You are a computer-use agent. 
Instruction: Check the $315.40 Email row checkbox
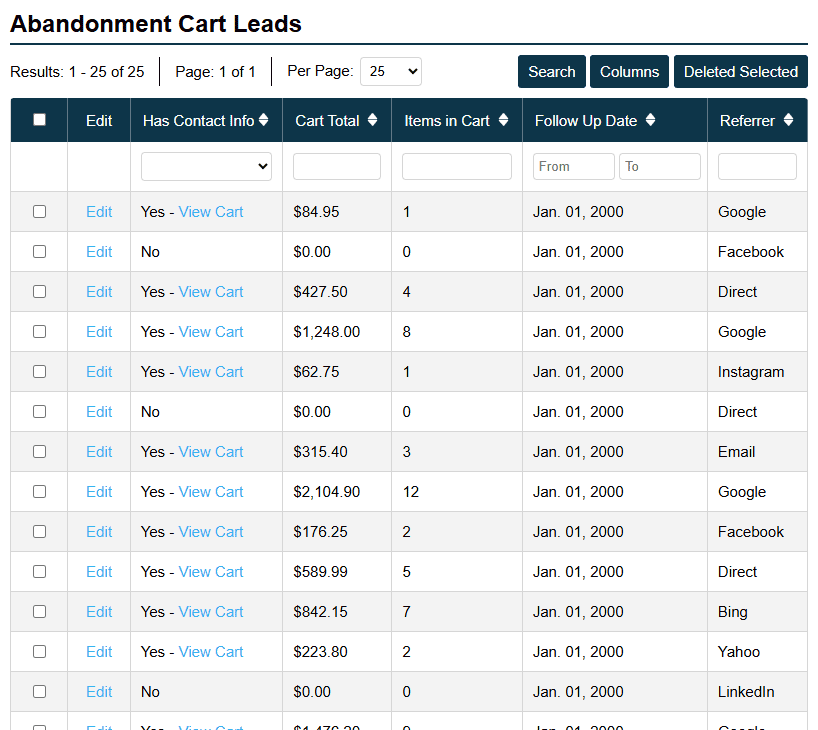[39, 451]
